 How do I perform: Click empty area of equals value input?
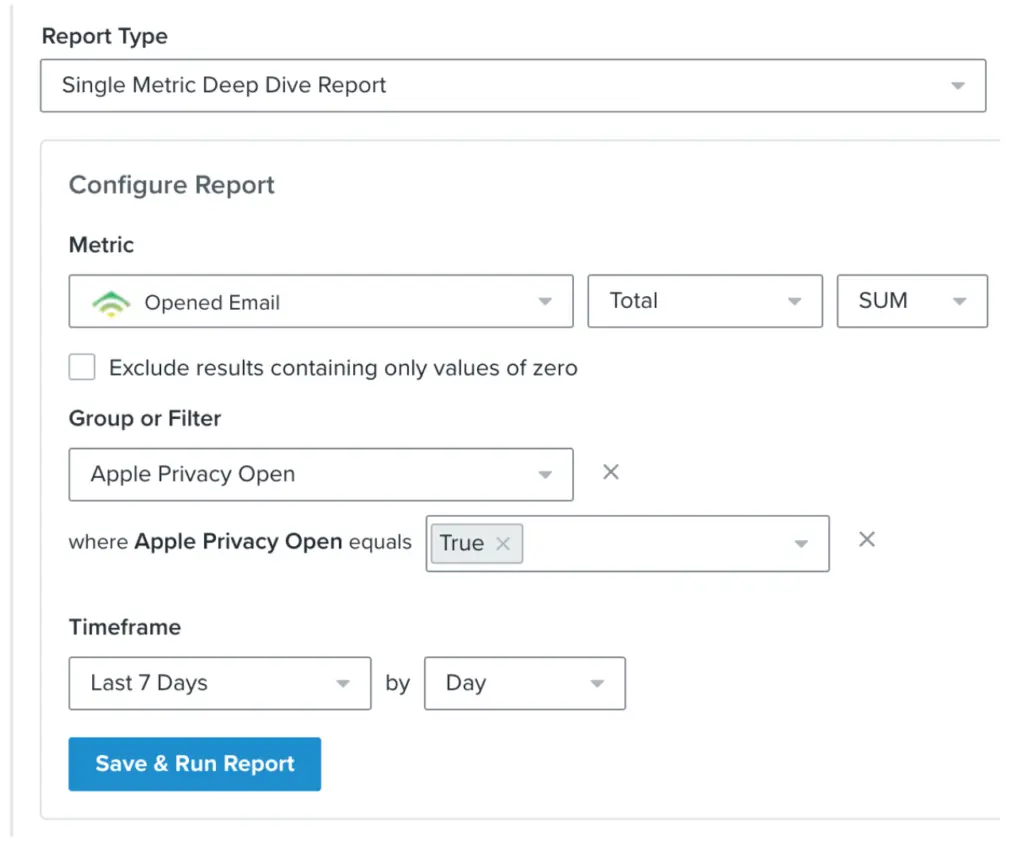coord(650,543)
